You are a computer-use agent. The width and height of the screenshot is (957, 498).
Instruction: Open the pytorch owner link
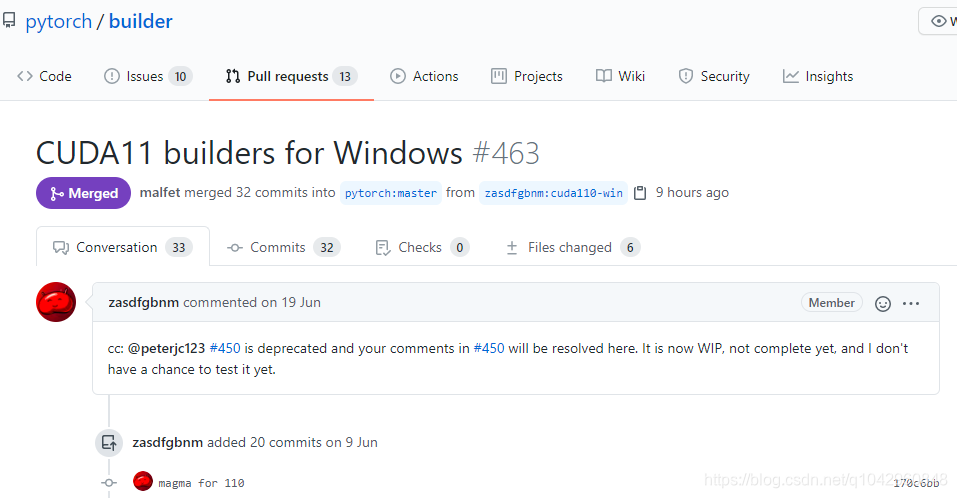pos(59,21)
